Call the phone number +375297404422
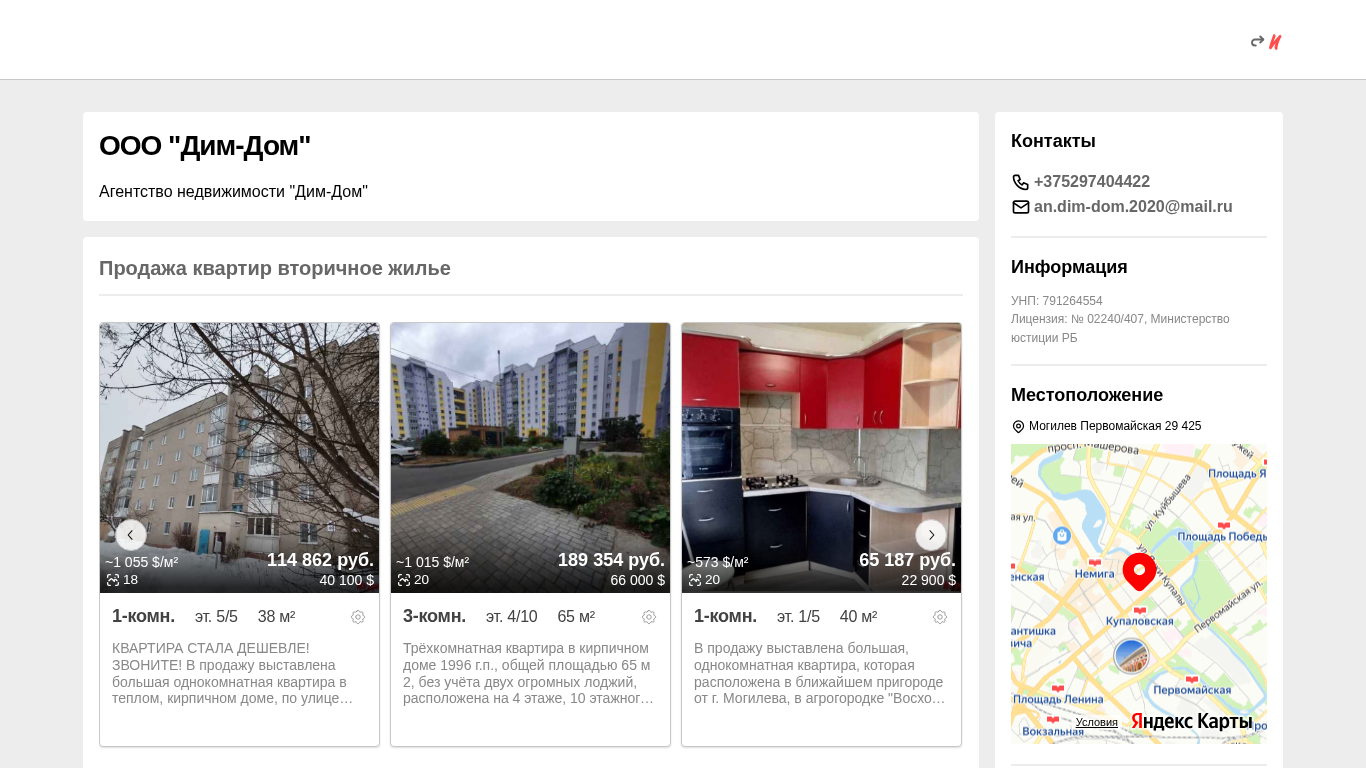The height and width of the screenshot is (768, 1366). 1092,182
